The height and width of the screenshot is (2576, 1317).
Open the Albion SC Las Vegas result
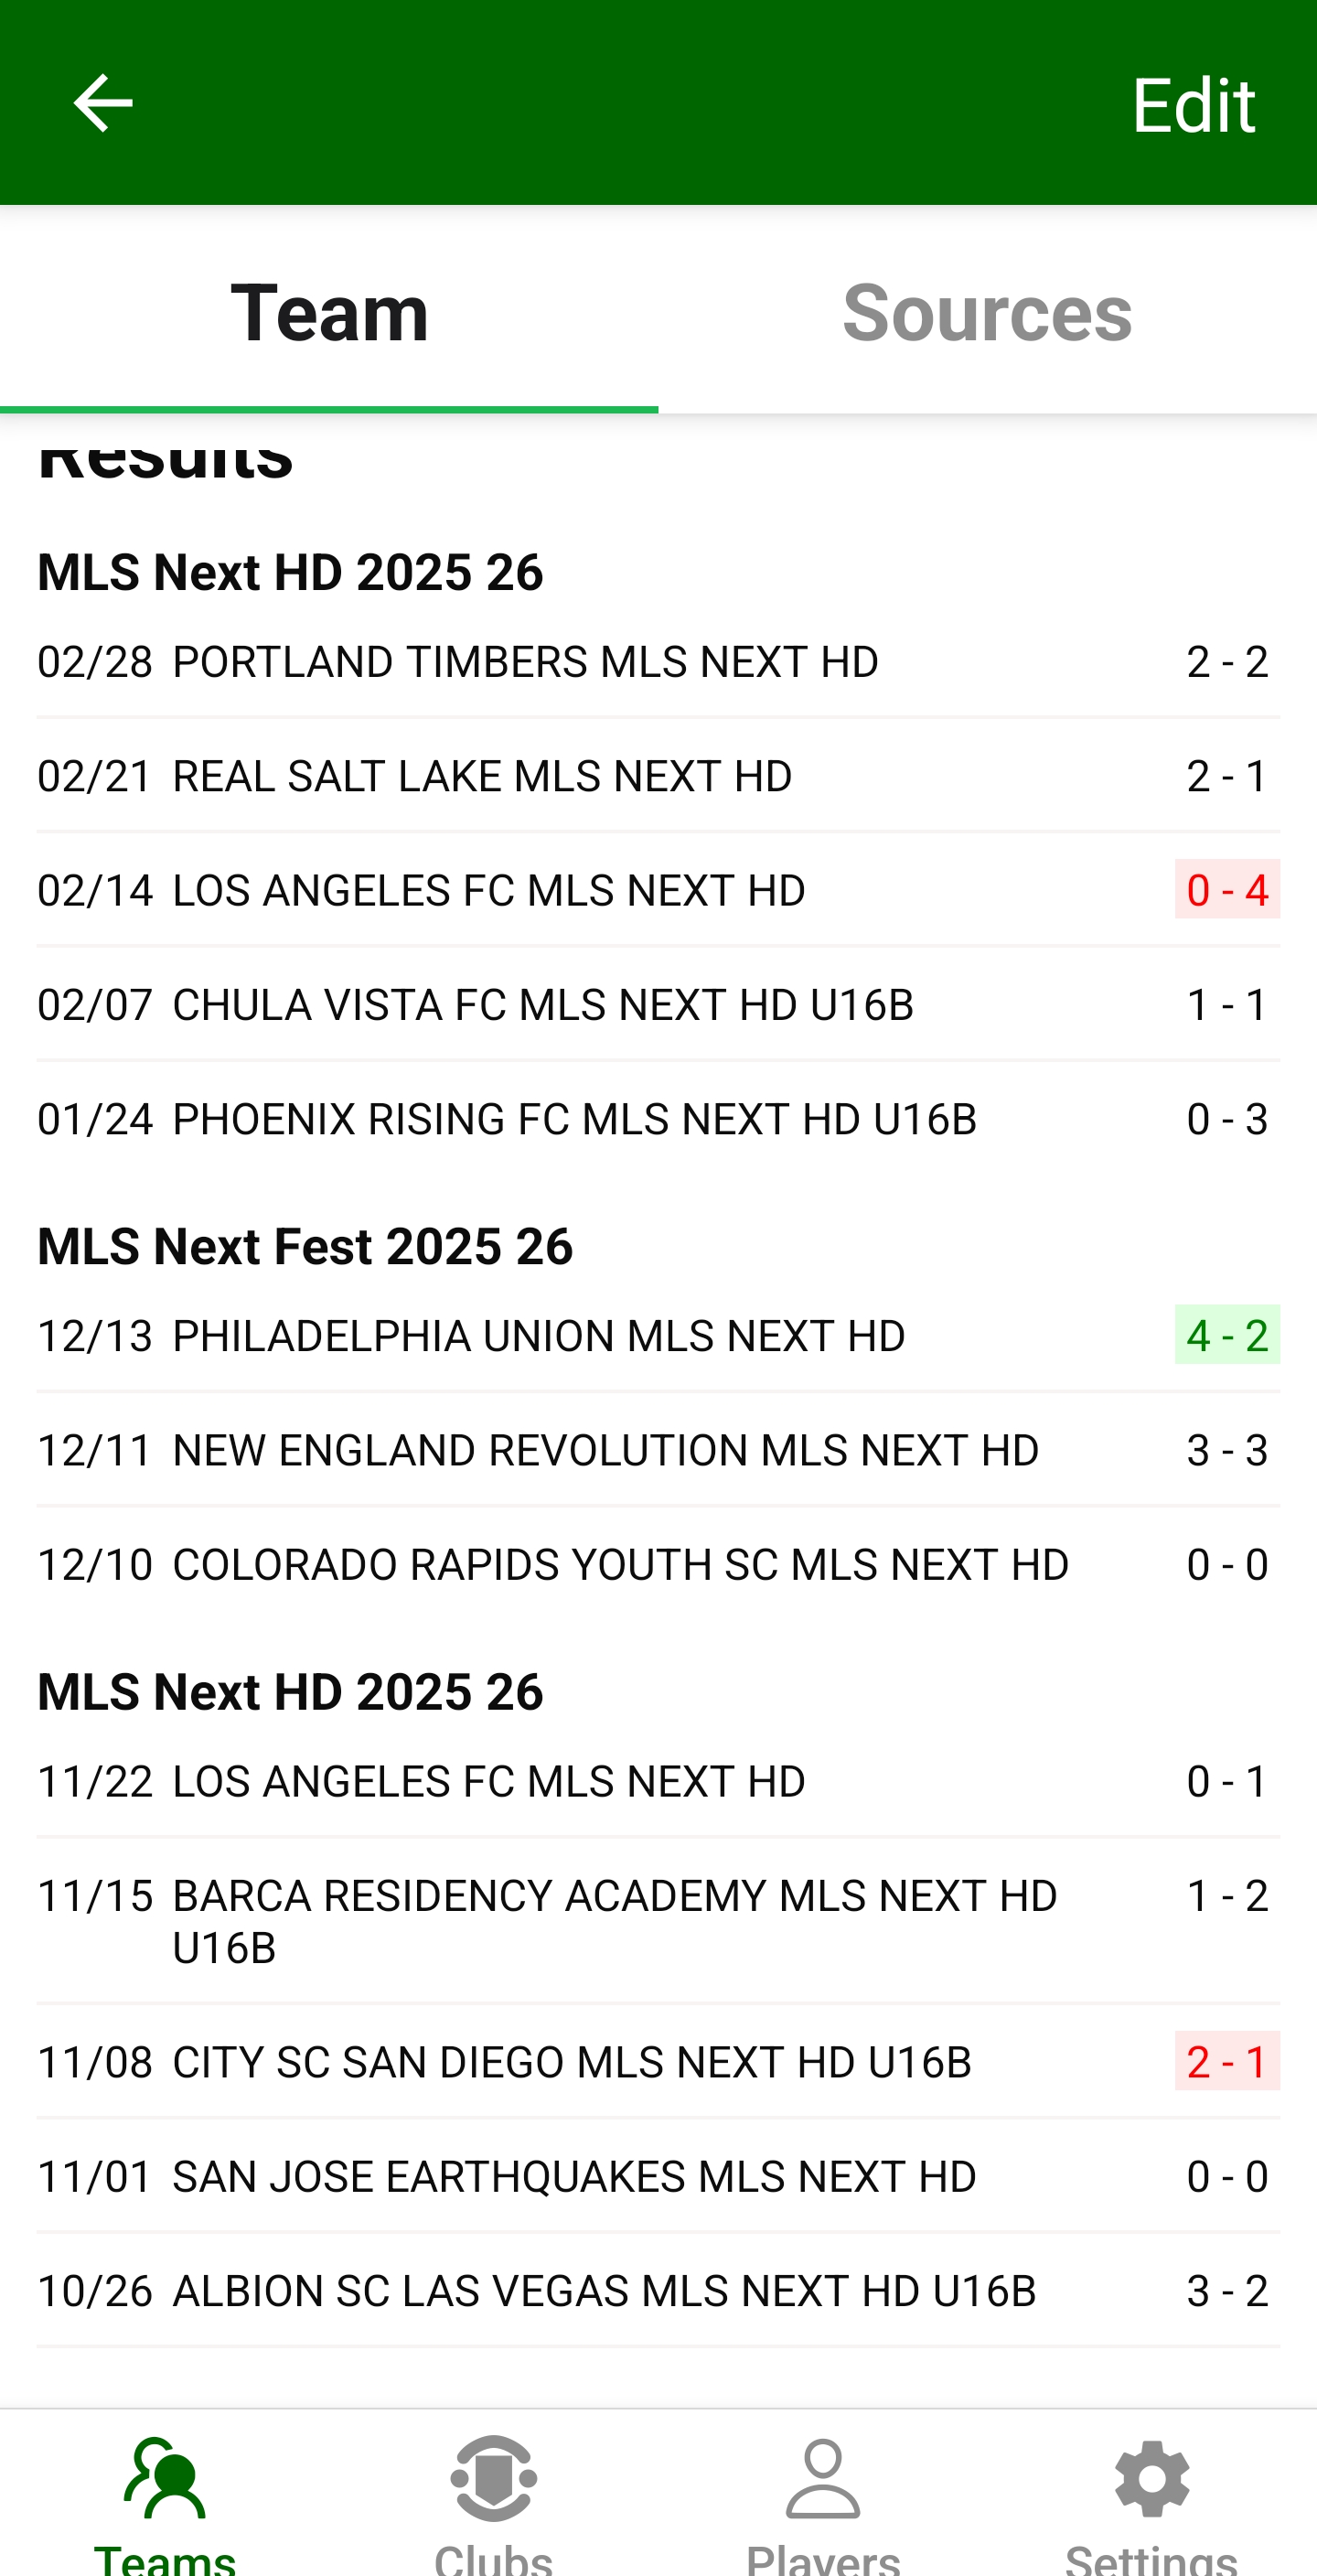click(605, 2291)
